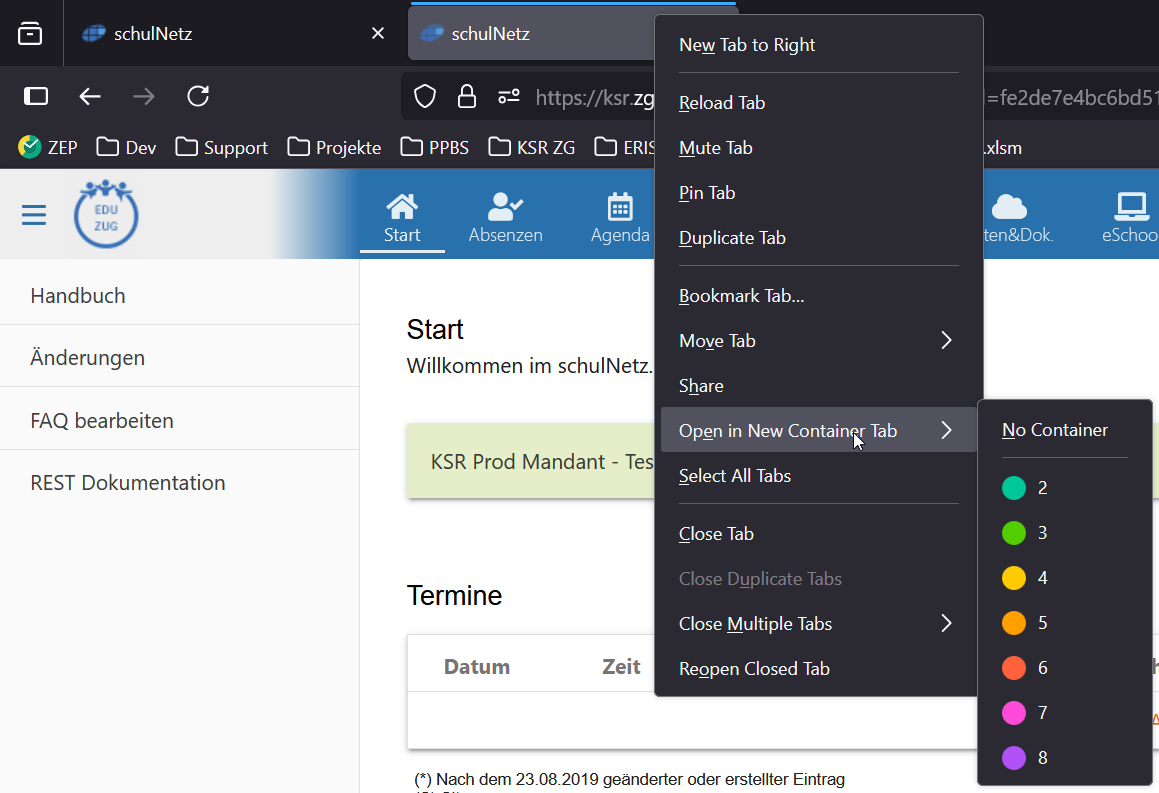Go to Start home icon
The height and width of the screenshot is (793, 1159).
point(402,218)
